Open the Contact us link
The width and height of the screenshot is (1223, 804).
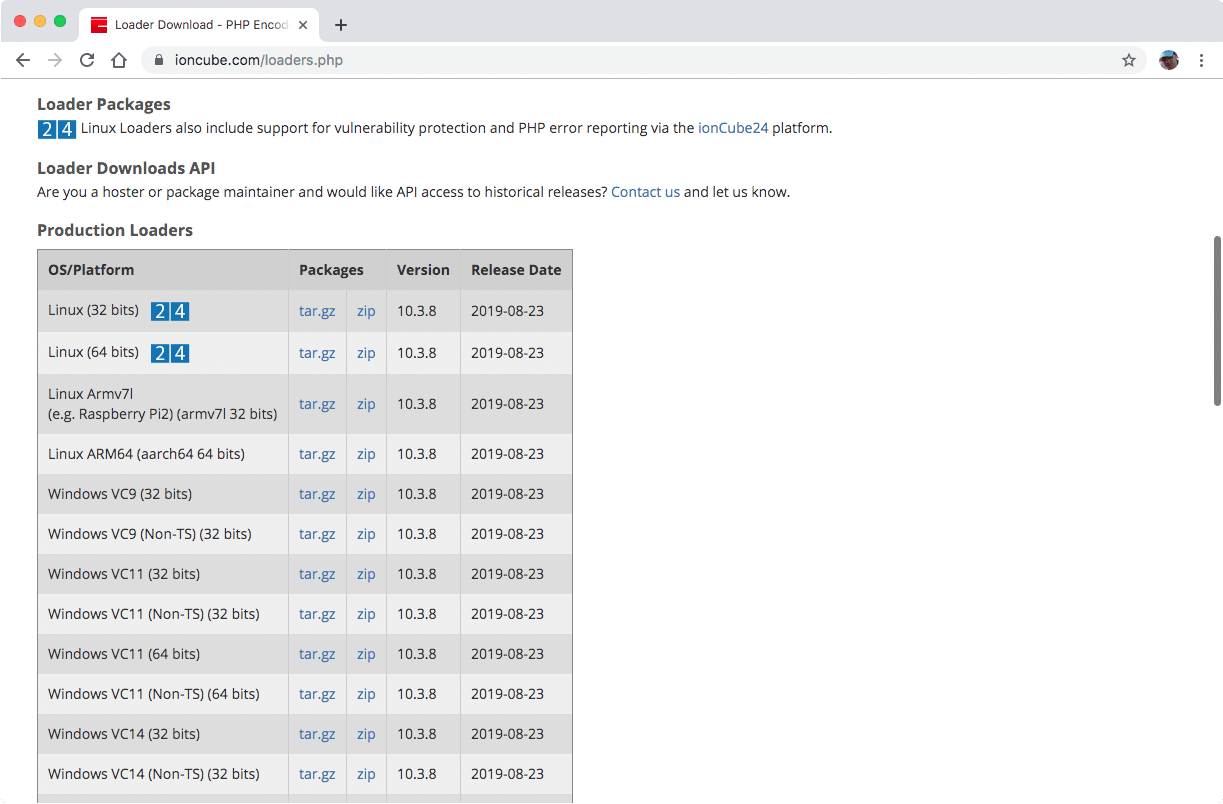click(x=645, y=191)
